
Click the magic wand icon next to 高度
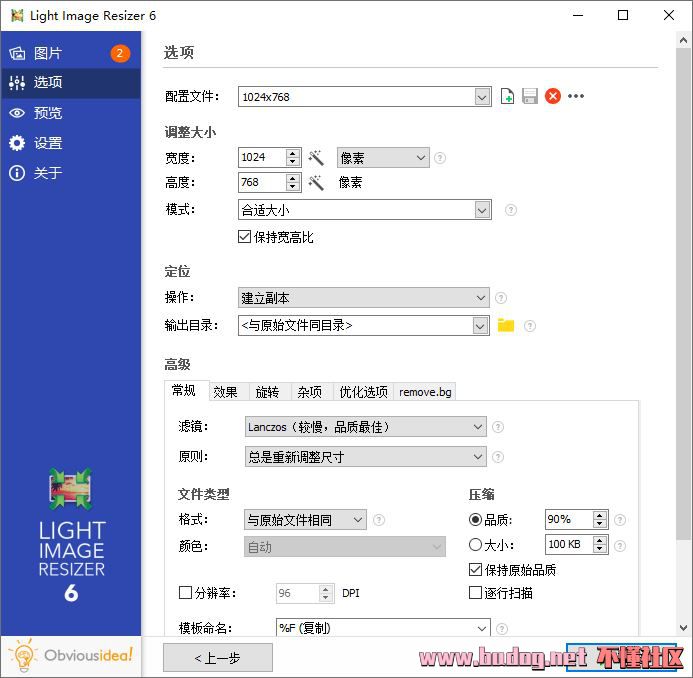(316, 183)
